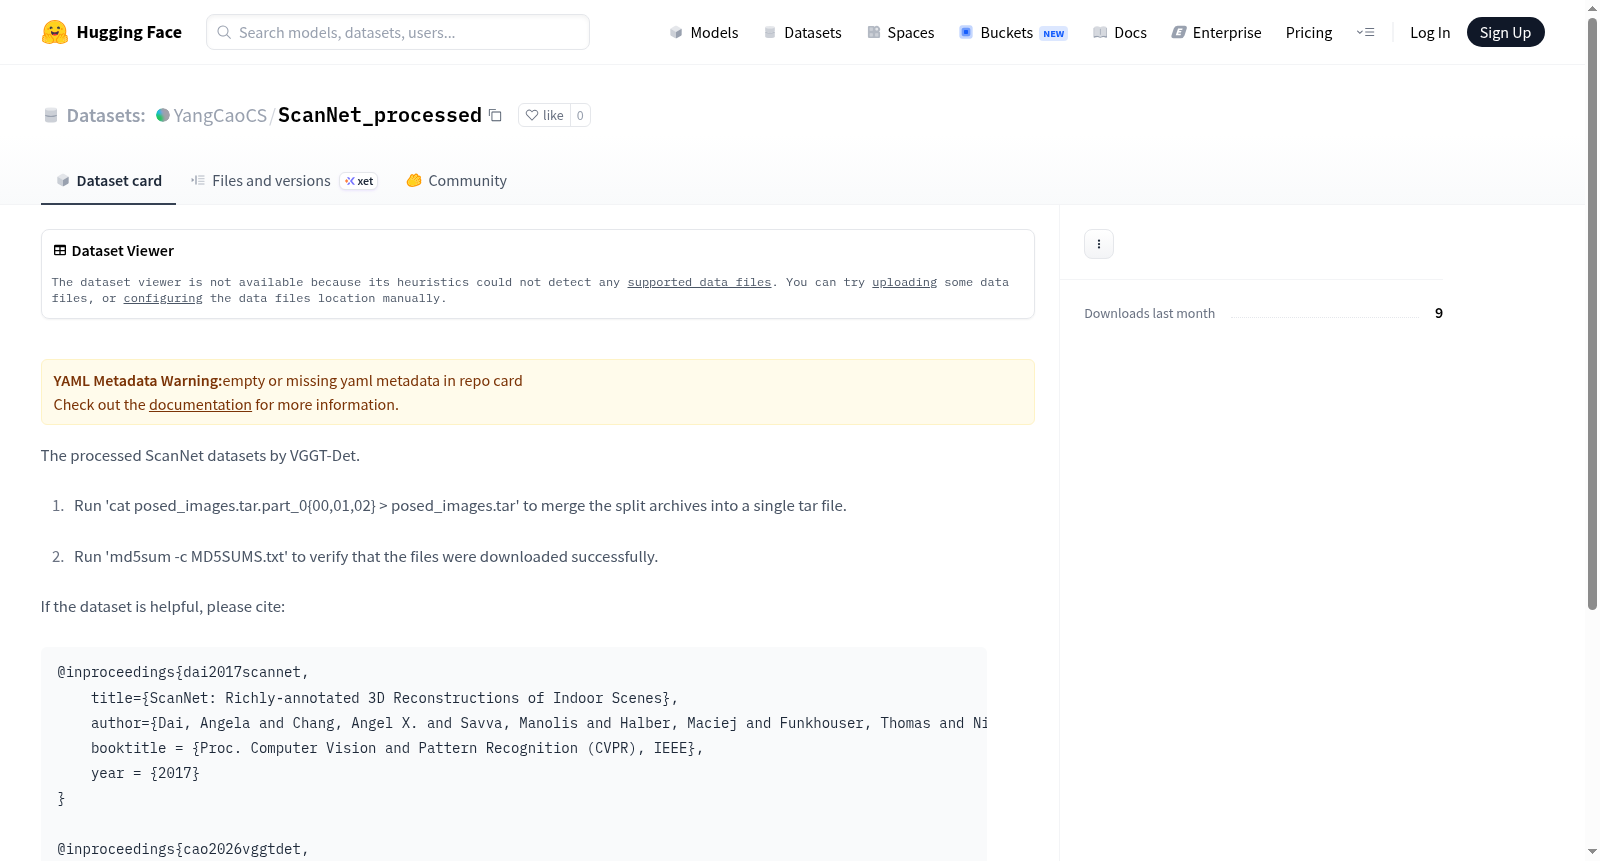Click the 'title={ScanNet: Richly-annotated' line
Image resolution: width=1600 pixels, height=861 pixels.
(x=385, y=698)
